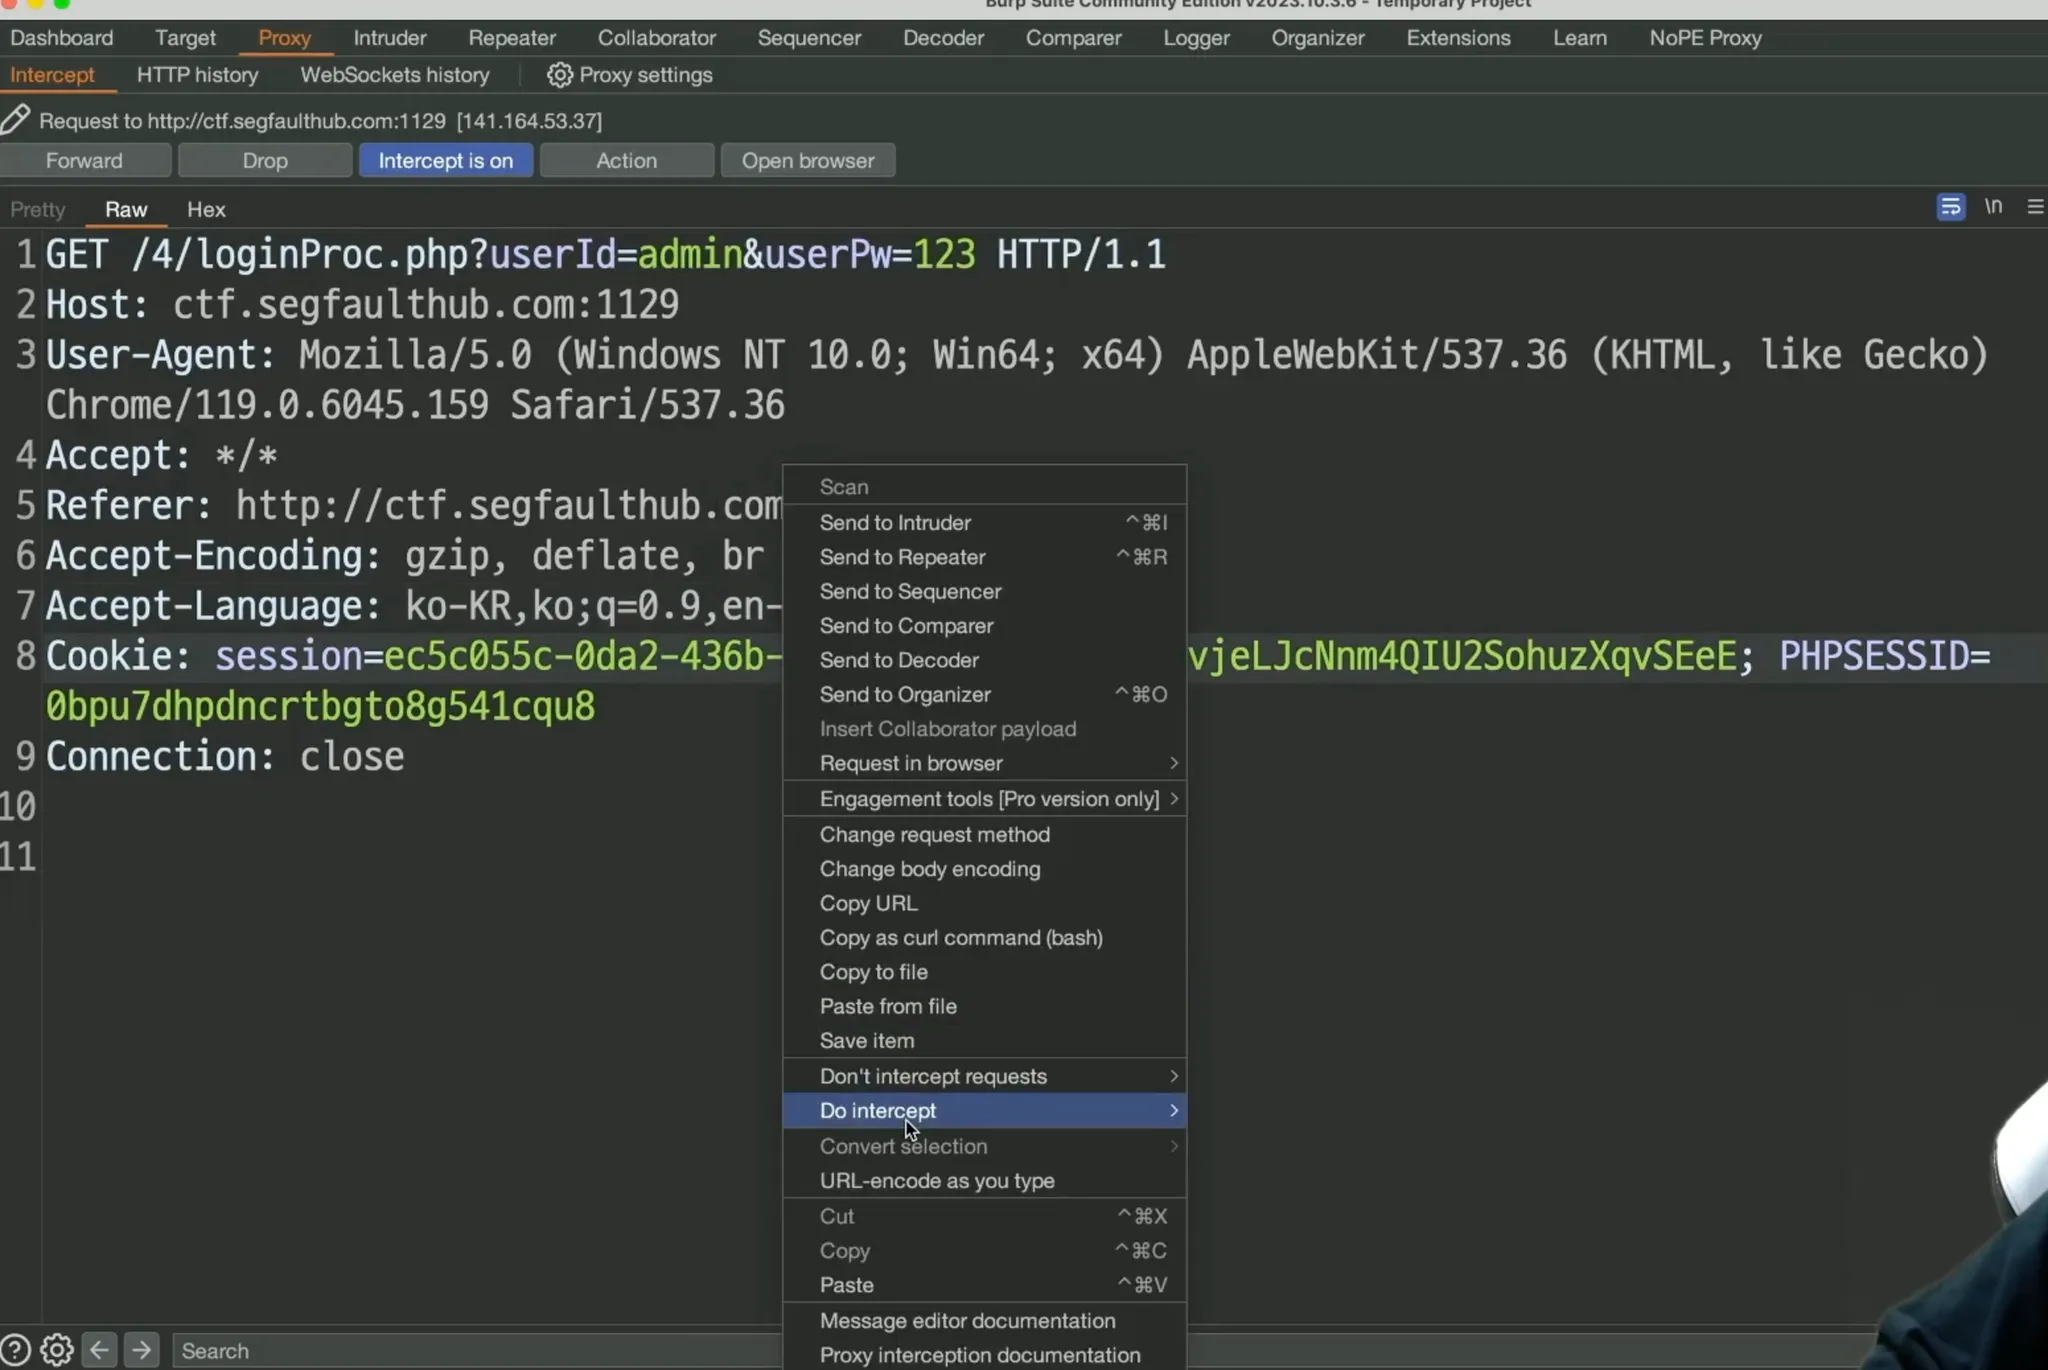Open the HTTP history tab

197,75
